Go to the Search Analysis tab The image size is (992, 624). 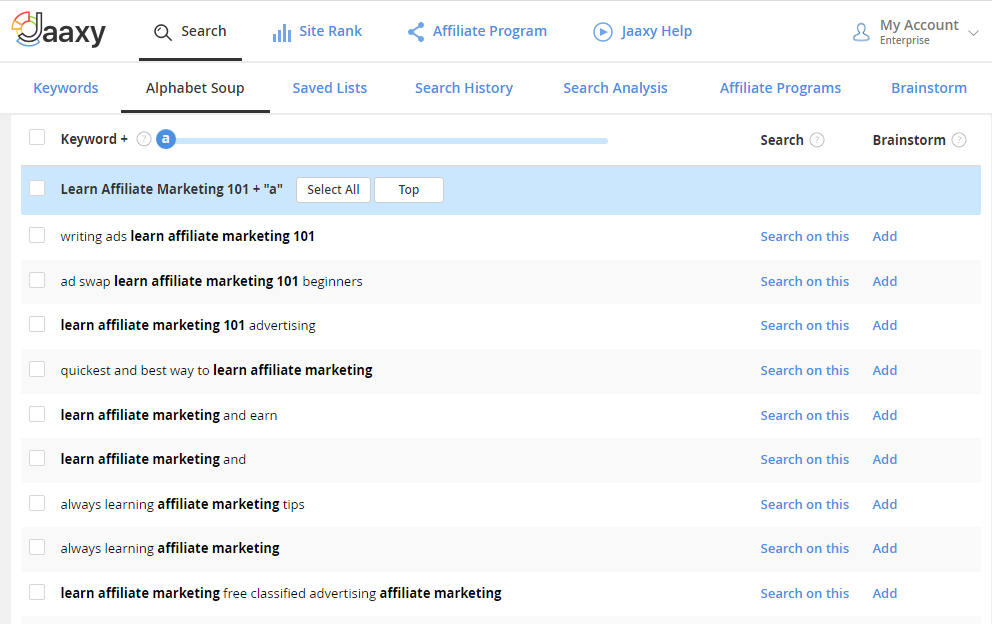615,88
